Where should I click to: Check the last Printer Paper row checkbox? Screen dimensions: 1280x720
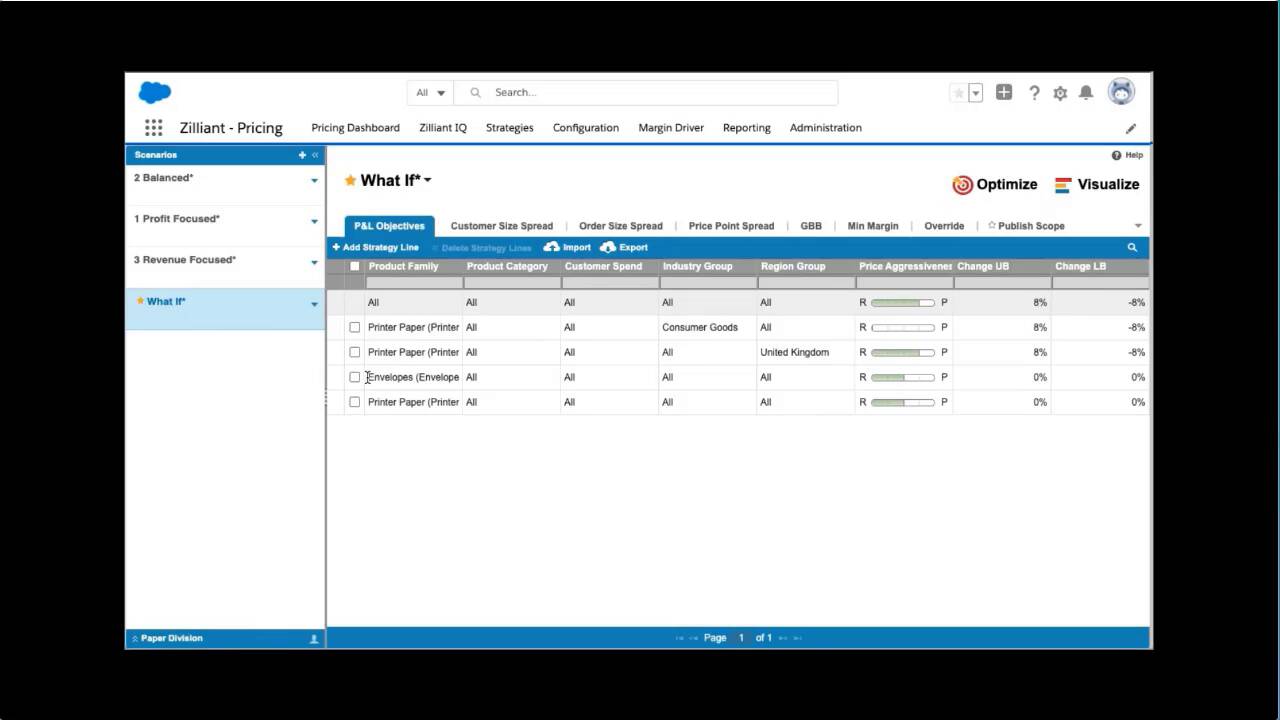tap(354, 402)
